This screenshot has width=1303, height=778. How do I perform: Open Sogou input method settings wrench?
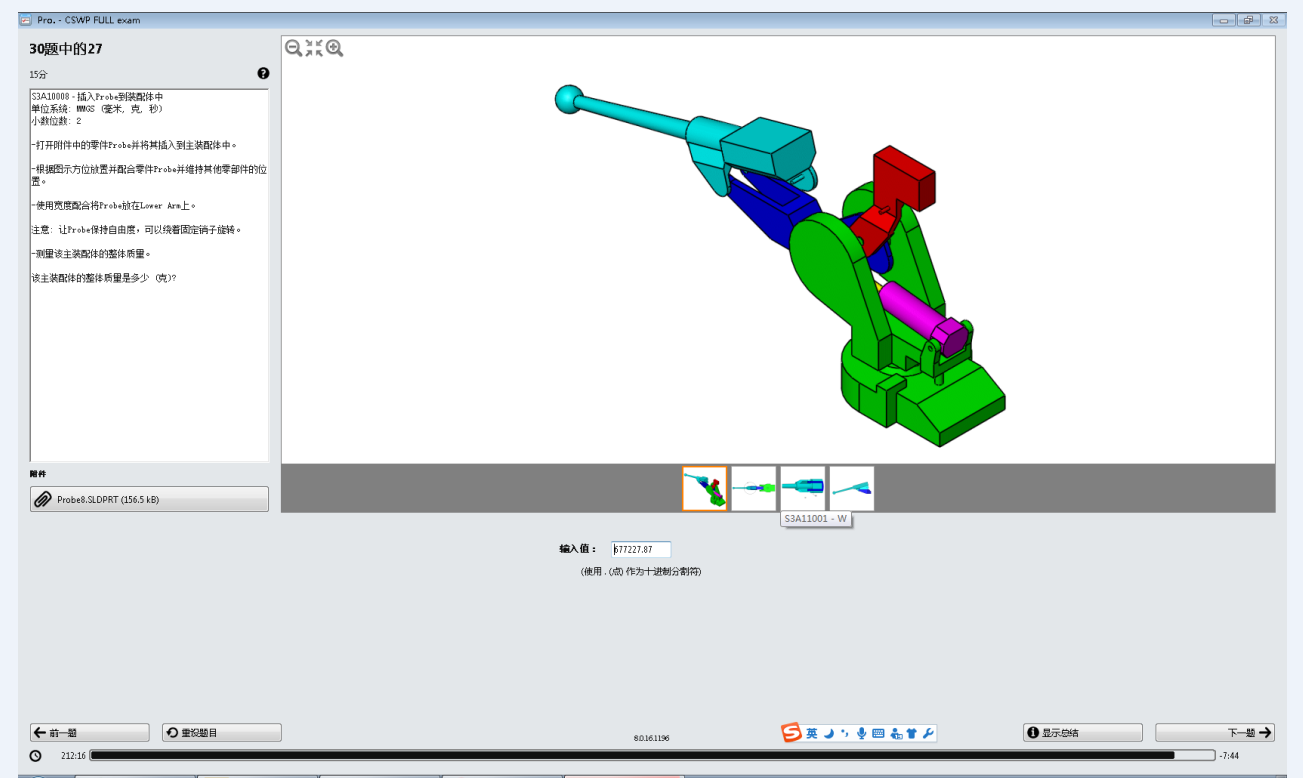[x=928, y=733]
